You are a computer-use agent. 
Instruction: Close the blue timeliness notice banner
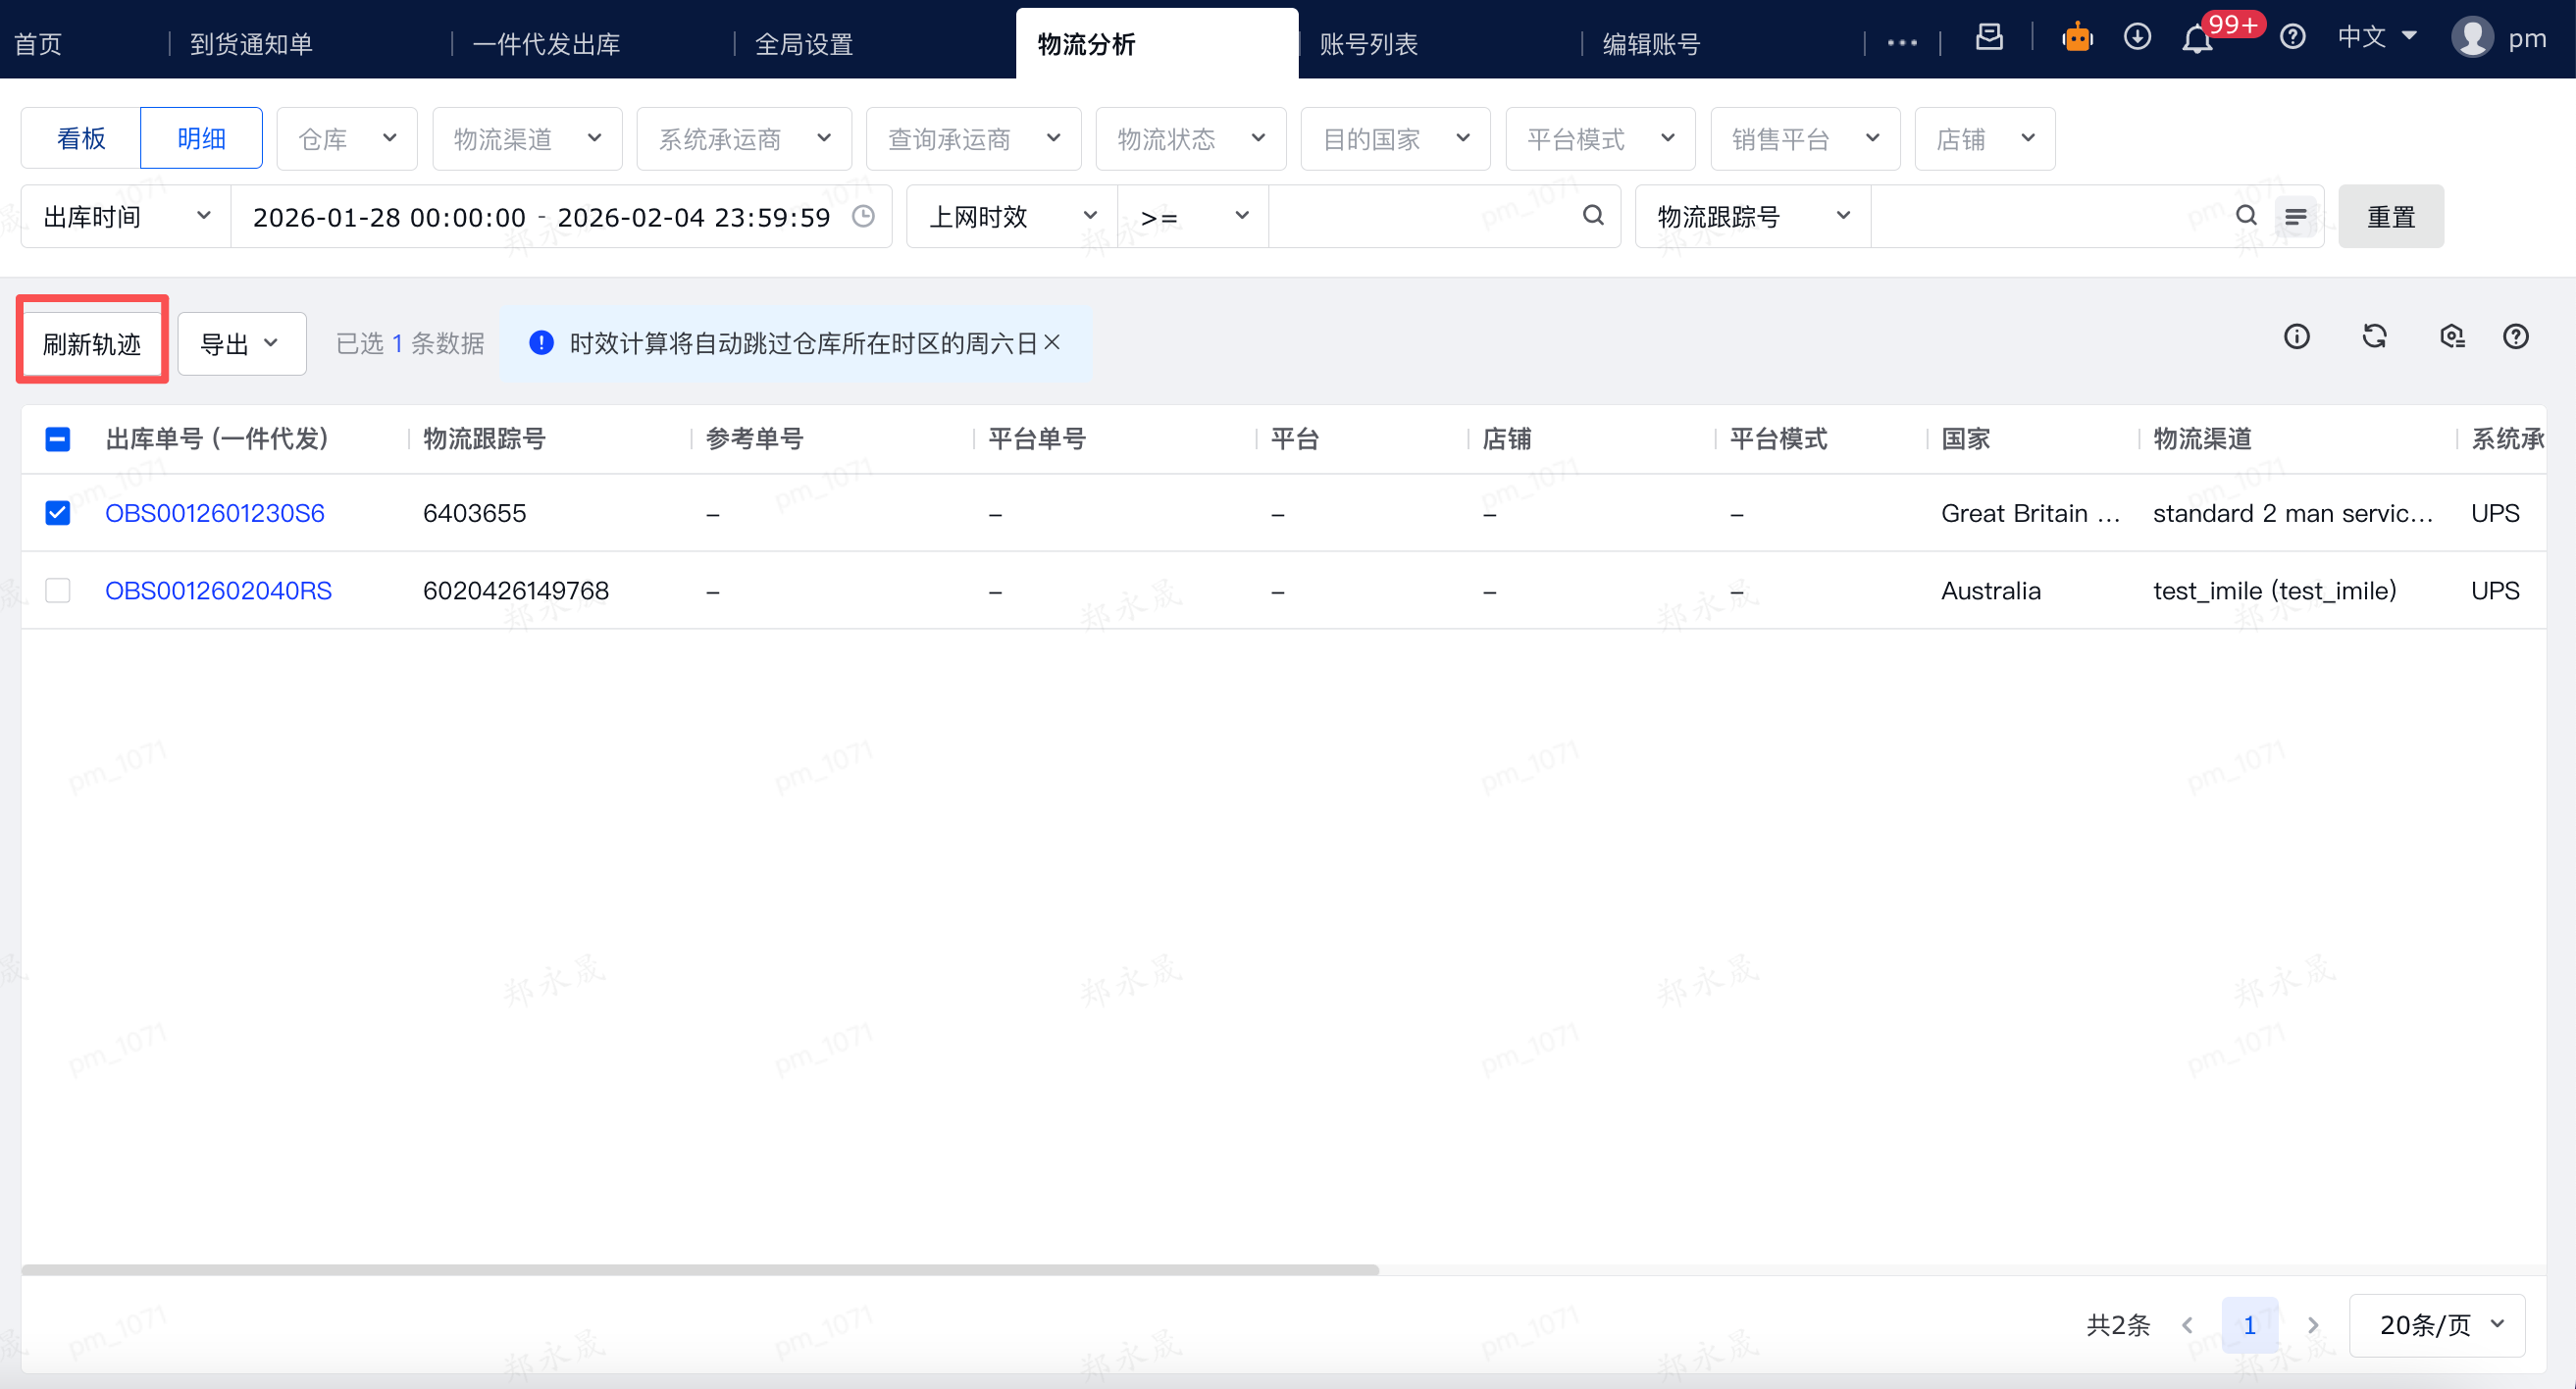pyautogui.click(x=1052, y=343)
